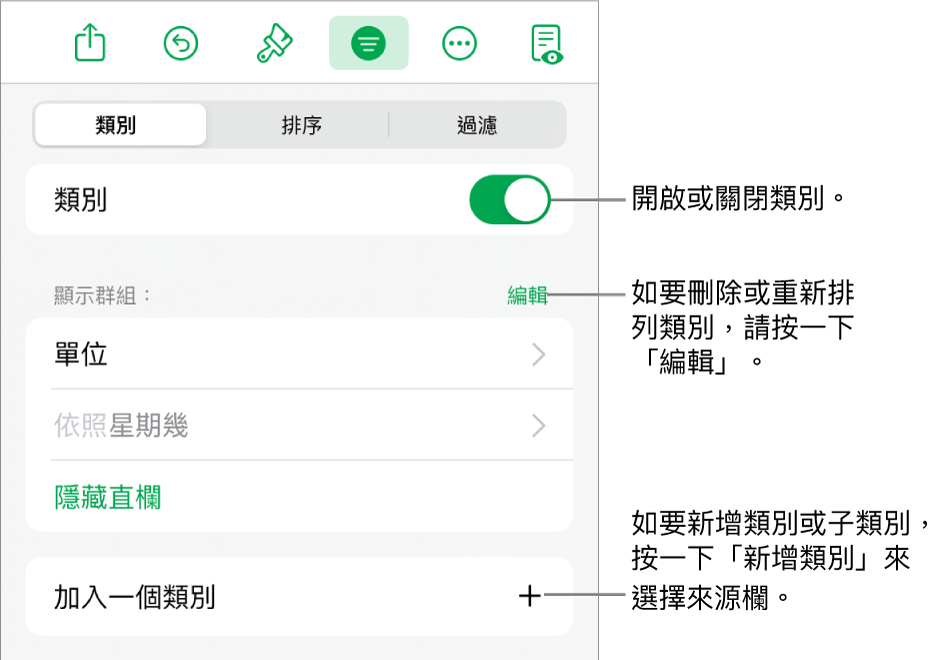Open the 單位 category row
Screen dimensions: 934x660
(x=300, y=354)
